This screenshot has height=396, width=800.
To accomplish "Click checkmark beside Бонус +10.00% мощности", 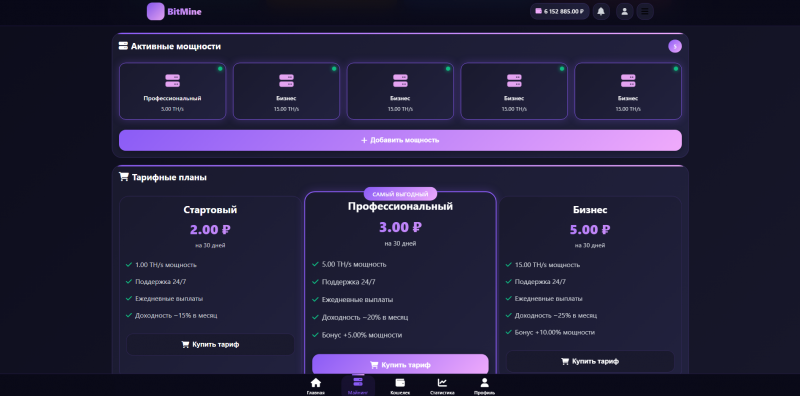I will click(x=509, y=332).
